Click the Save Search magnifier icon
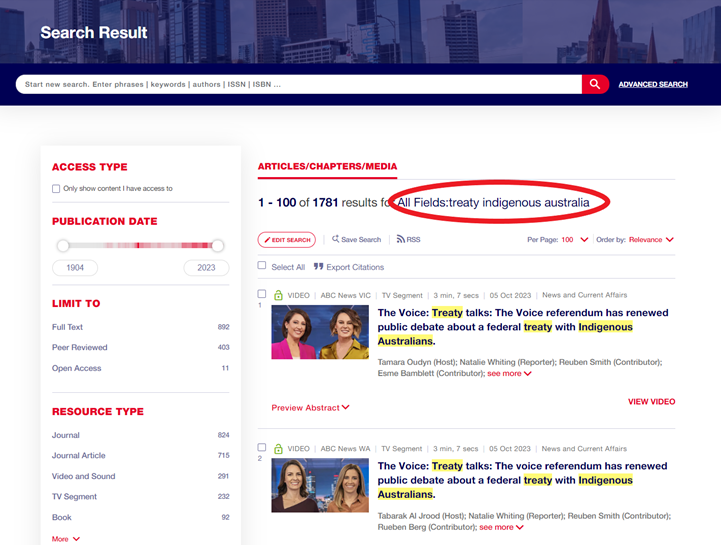The width and height of the screenshot is (721, 545). tap(335, 240)
